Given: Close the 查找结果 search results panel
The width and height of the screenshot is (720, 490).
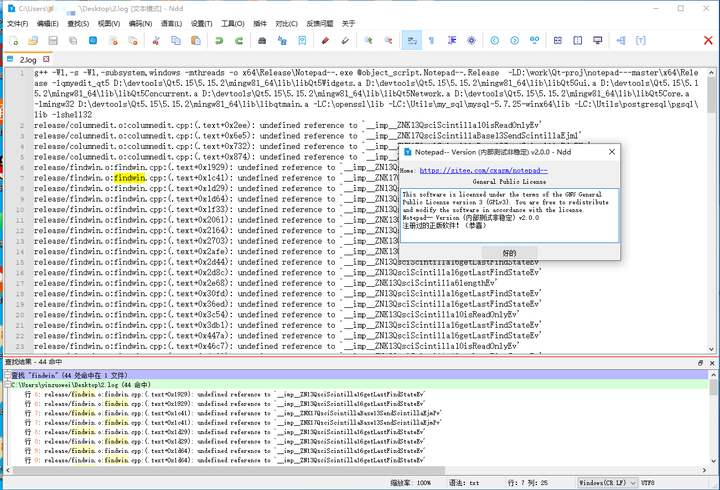Looking at the screenshot, I should [712, 361].
